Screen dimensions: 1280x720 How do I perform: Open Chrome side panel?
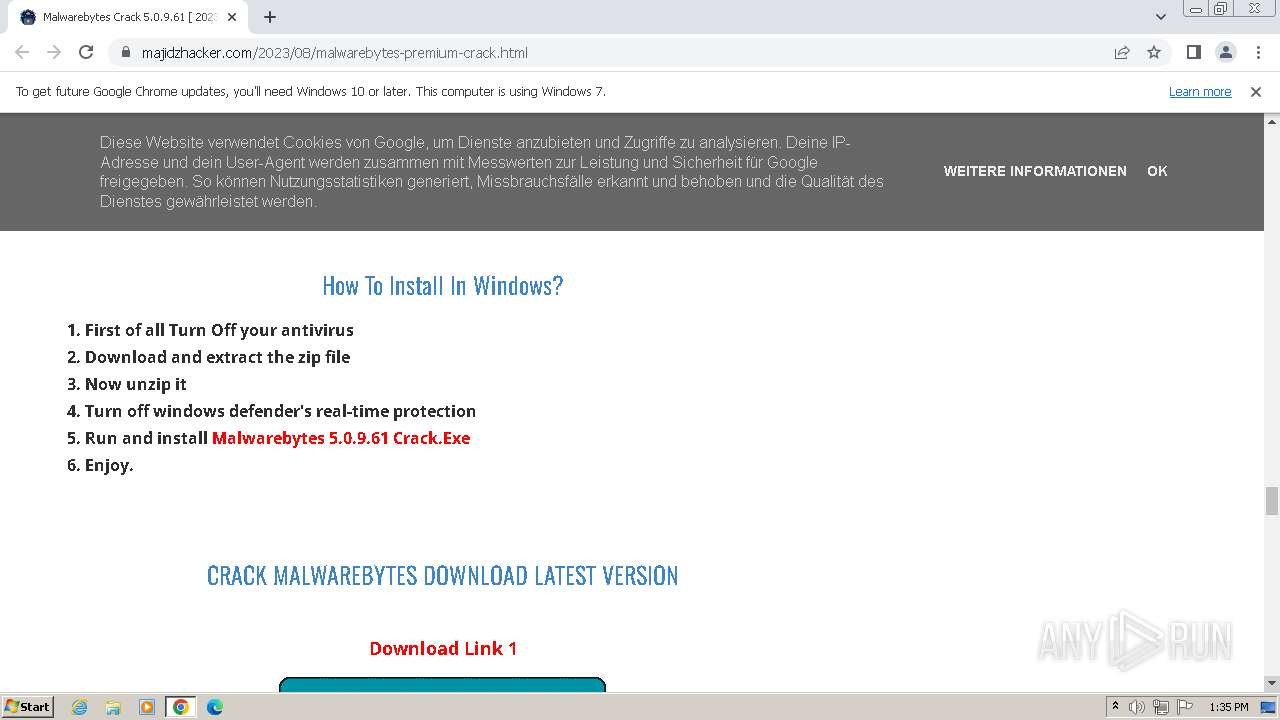(x=1193, y=52)
